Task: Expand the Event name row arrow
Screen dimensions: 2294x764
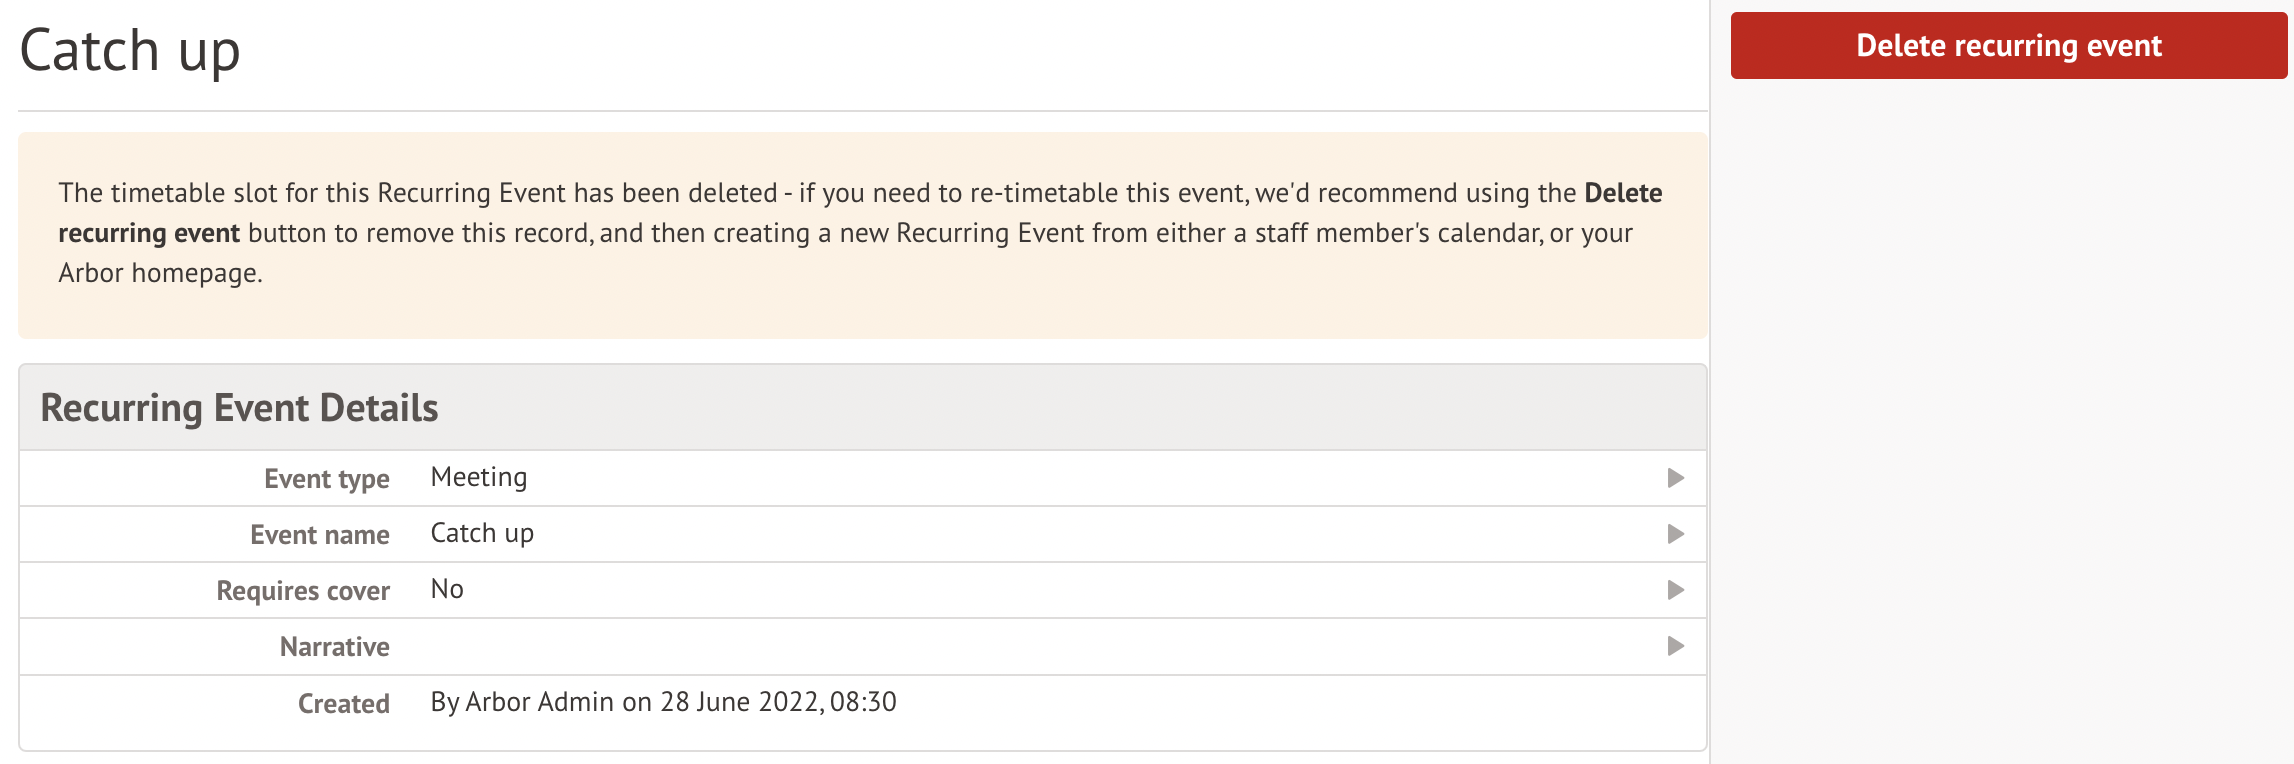Action: click(x=1676, y=534)
